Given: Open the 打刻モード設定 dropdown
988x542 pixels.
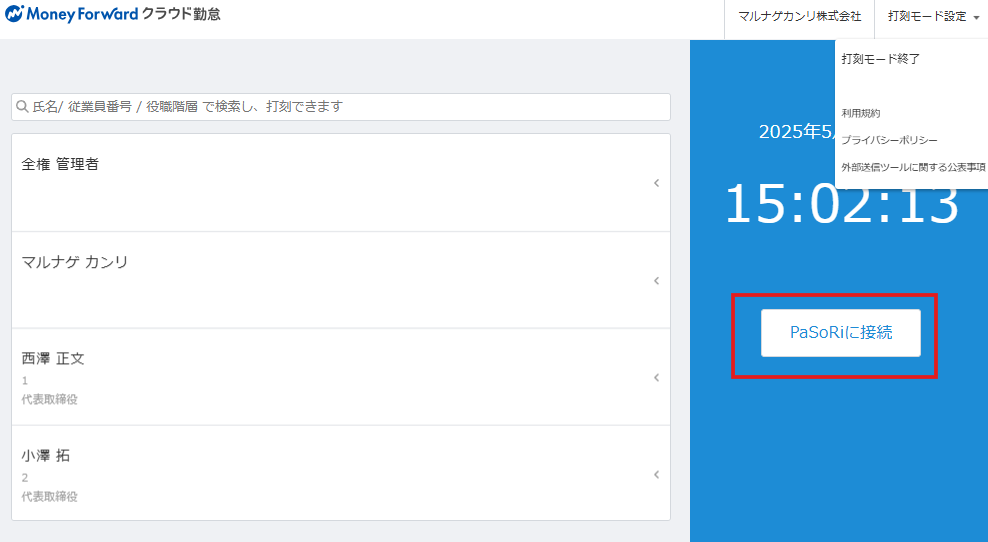Looking at the screenshot, I should (927, 16).
